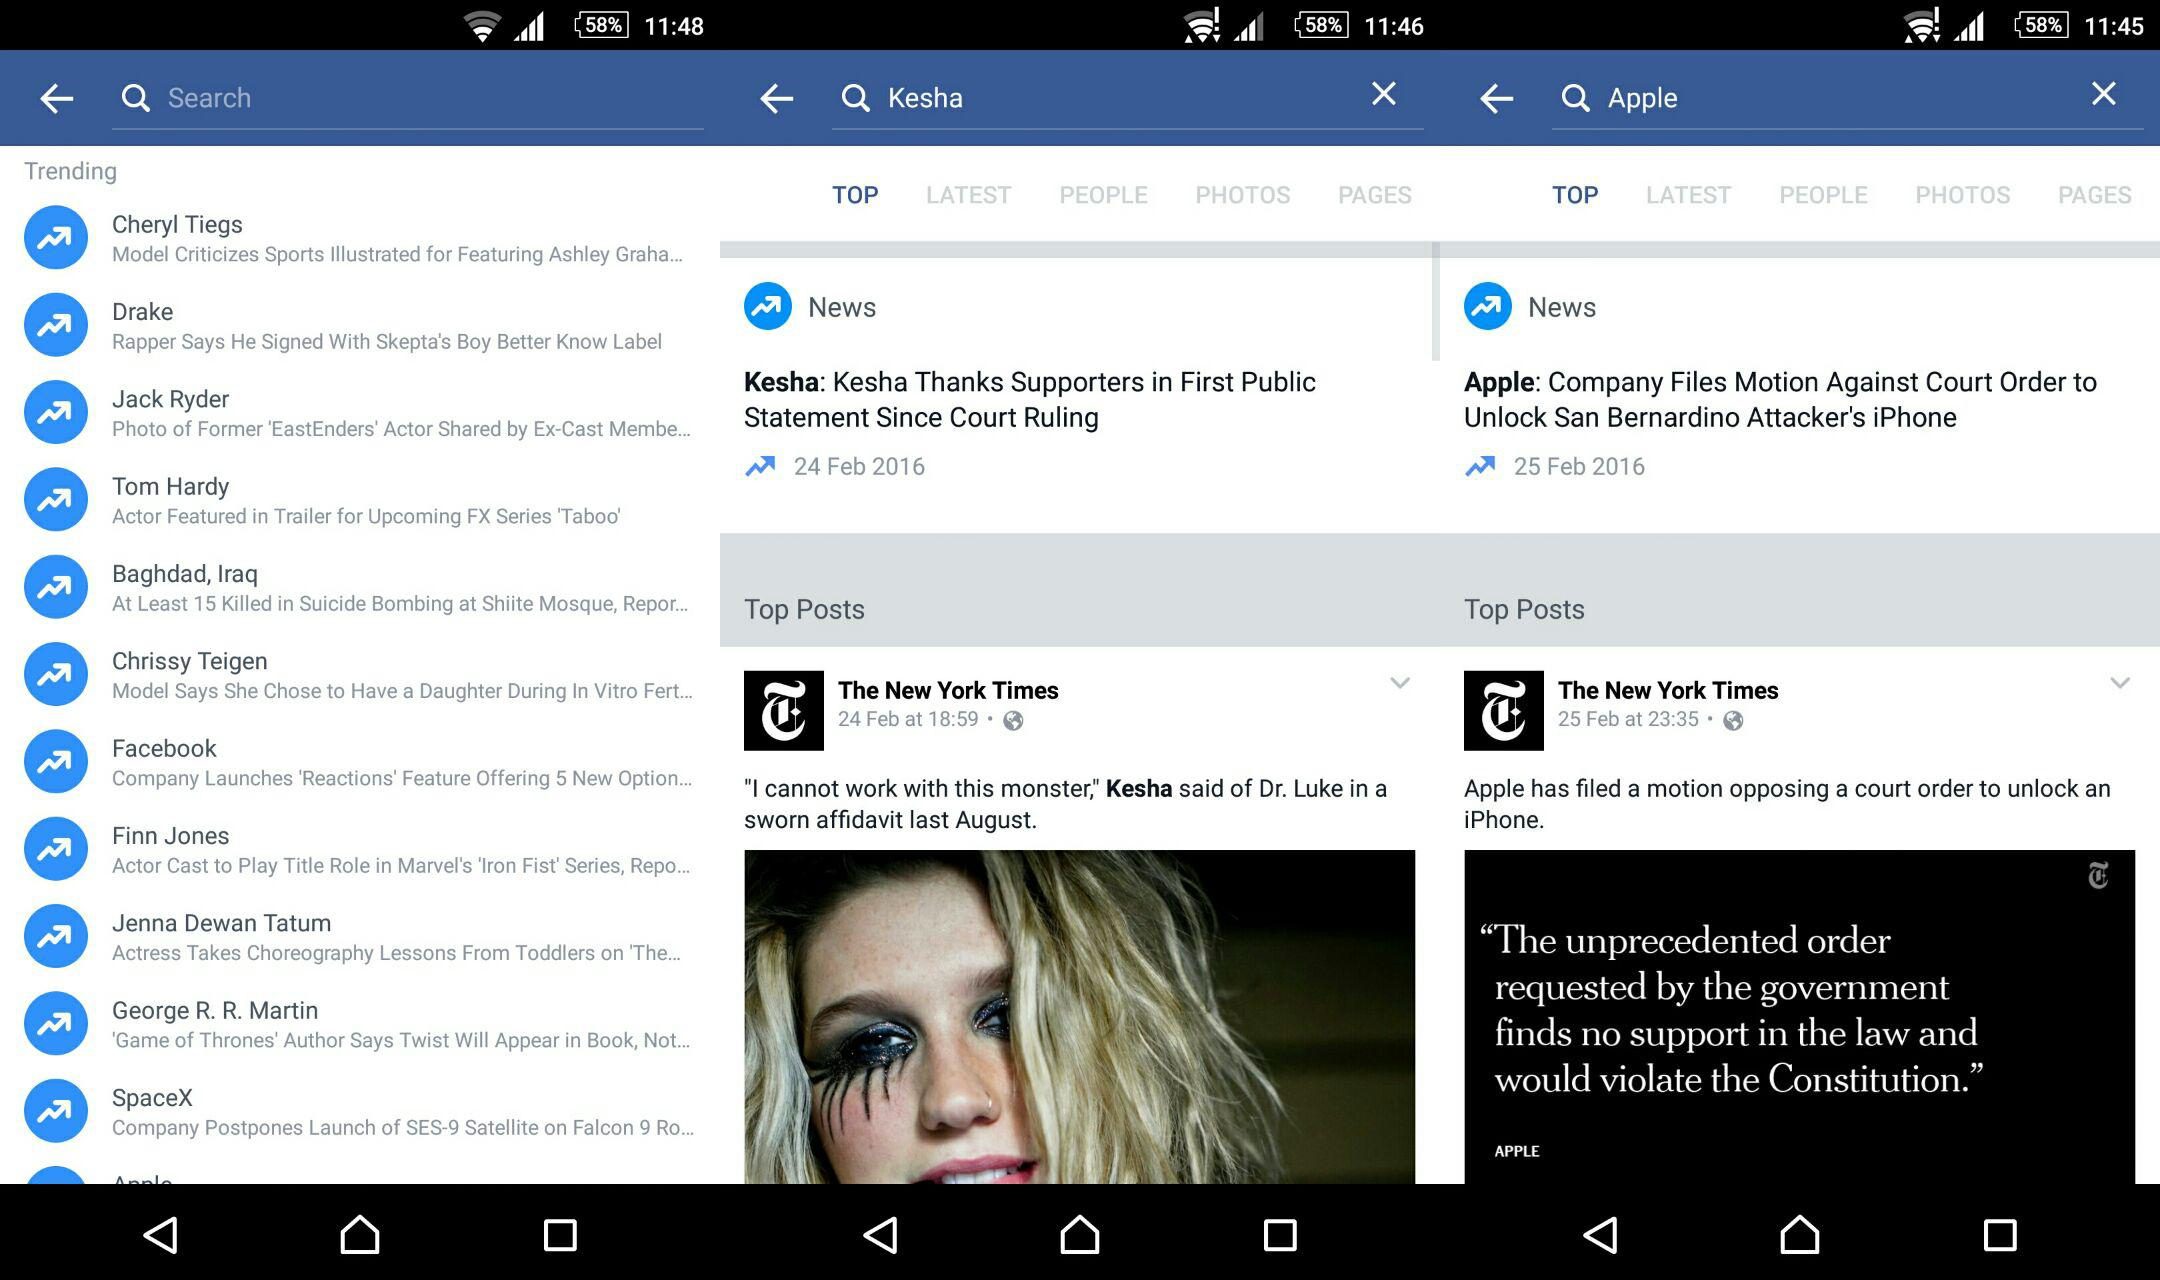The width and height of the screenshot is (2160, 1280).
Task: Click magnifier icon in the empty Search field
Action: tap(136, 98)
